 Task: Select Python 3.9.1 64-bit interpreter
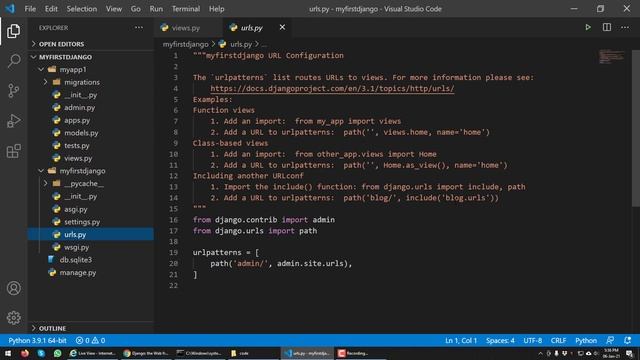point(37,340)
